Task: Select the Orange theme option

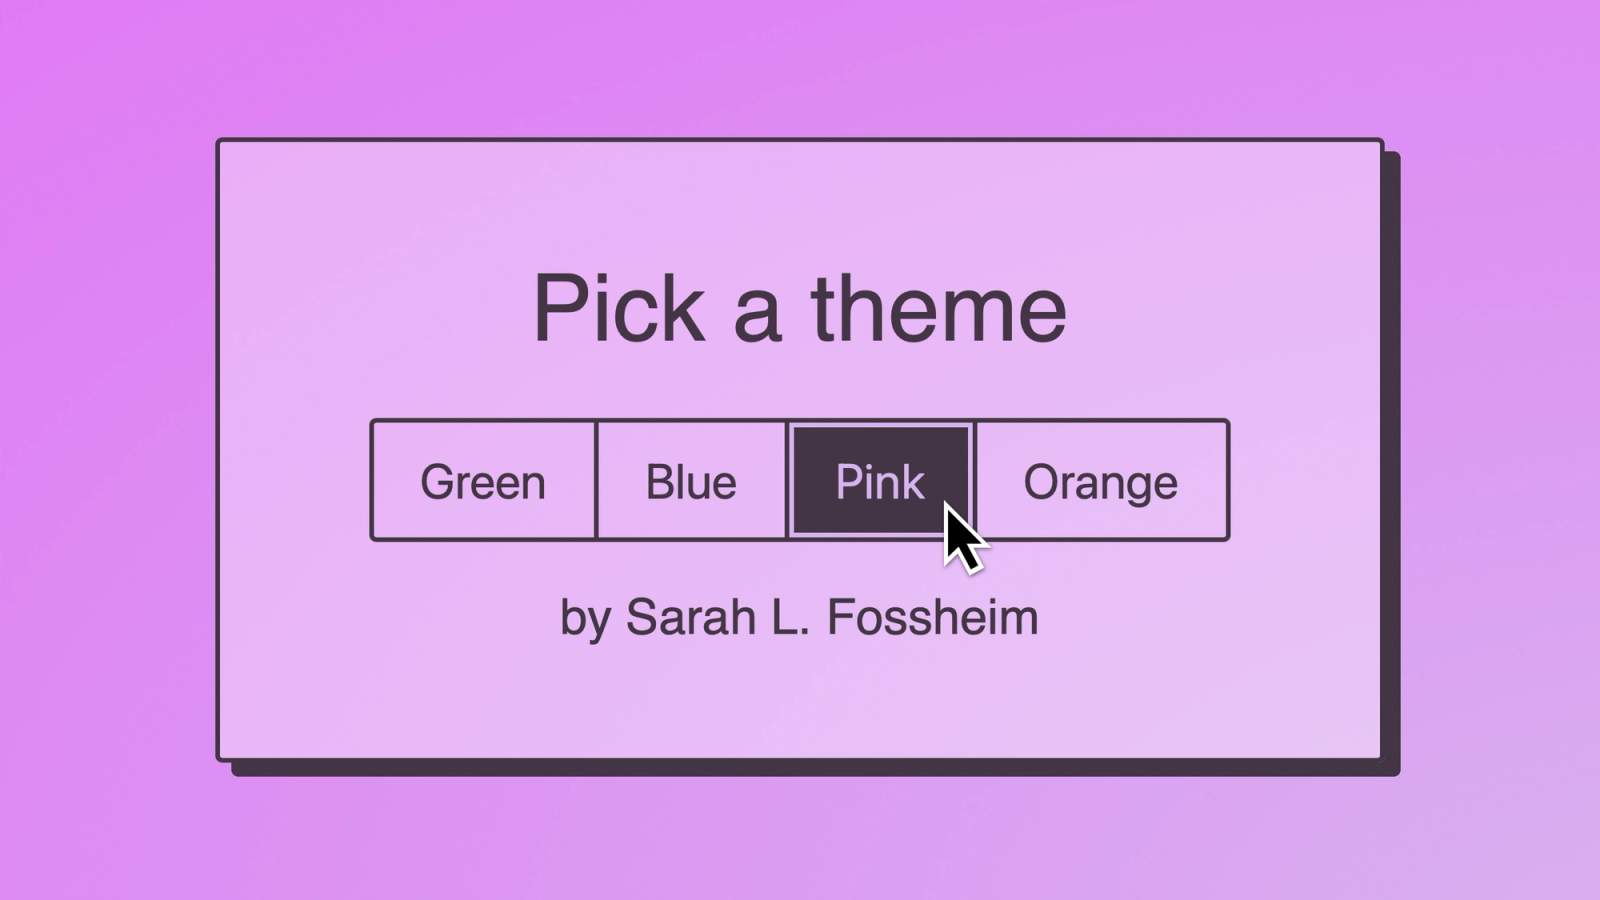Action: [1101, 481]
